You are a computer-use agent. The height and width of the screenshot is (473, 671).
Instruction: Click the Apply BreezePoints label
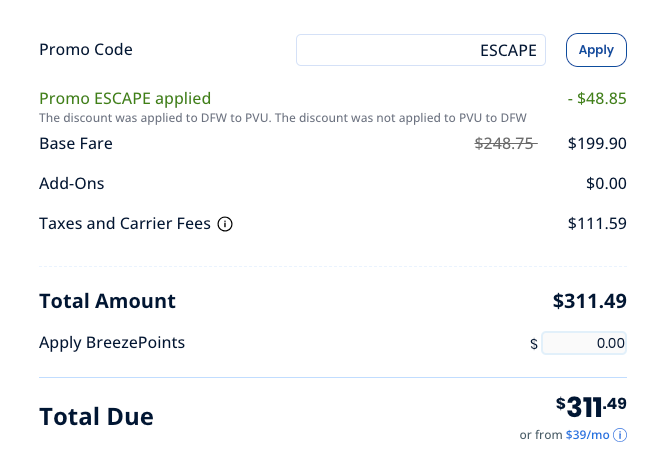[112, 343]
